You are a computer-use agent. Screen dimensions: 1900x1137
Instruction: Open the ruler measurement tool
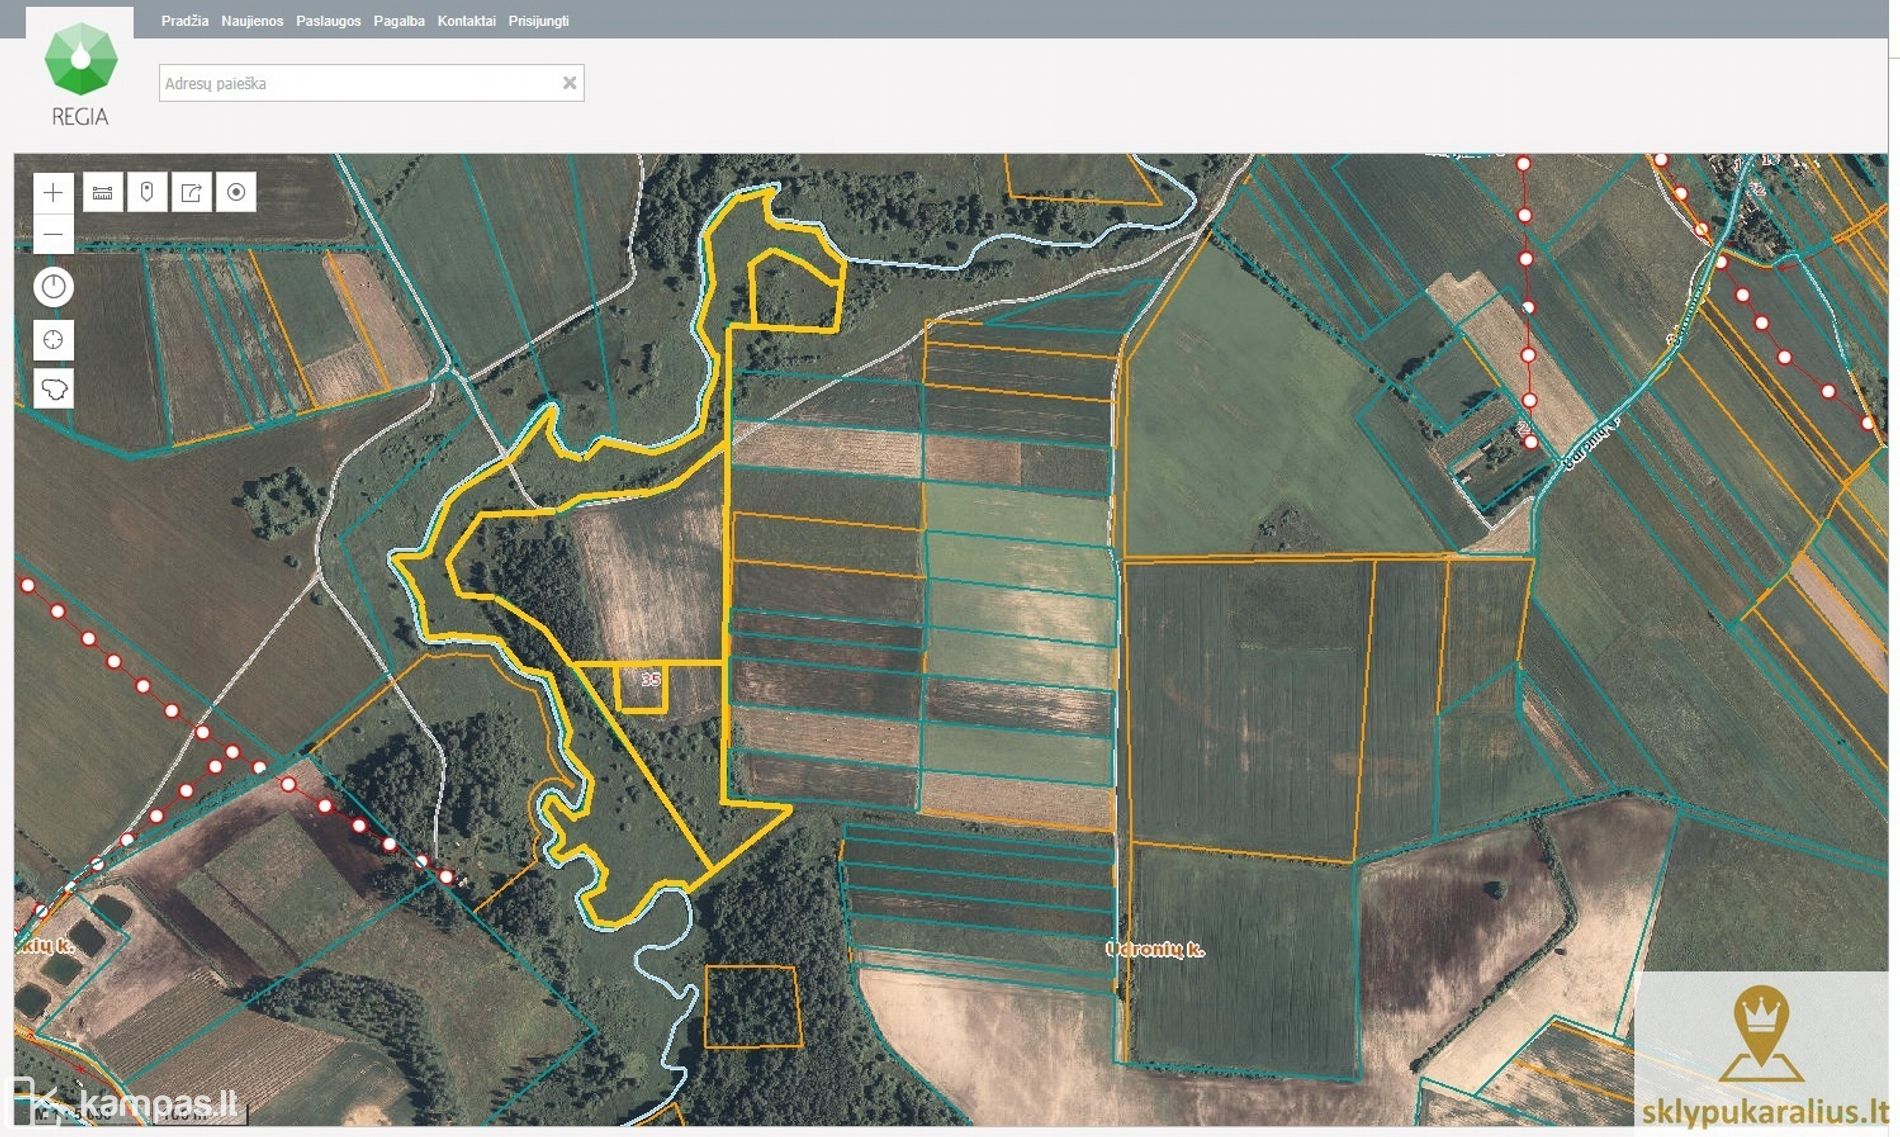[x=102, y=193]
